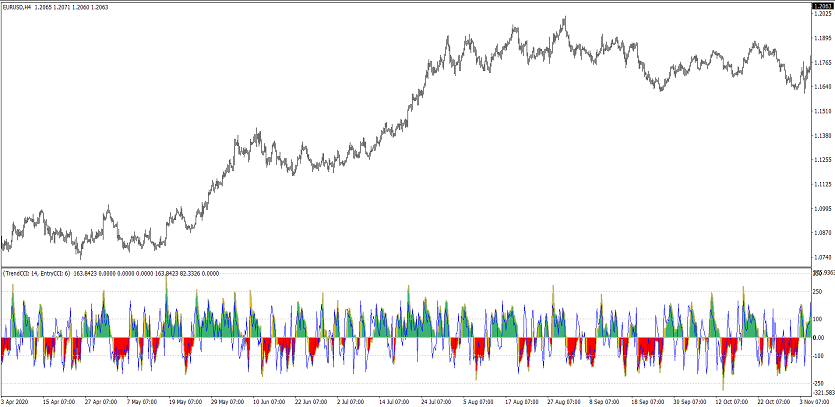Click the current price marker 1.2063
This screenshot has height=407, width=835.
tap(822, 6)
